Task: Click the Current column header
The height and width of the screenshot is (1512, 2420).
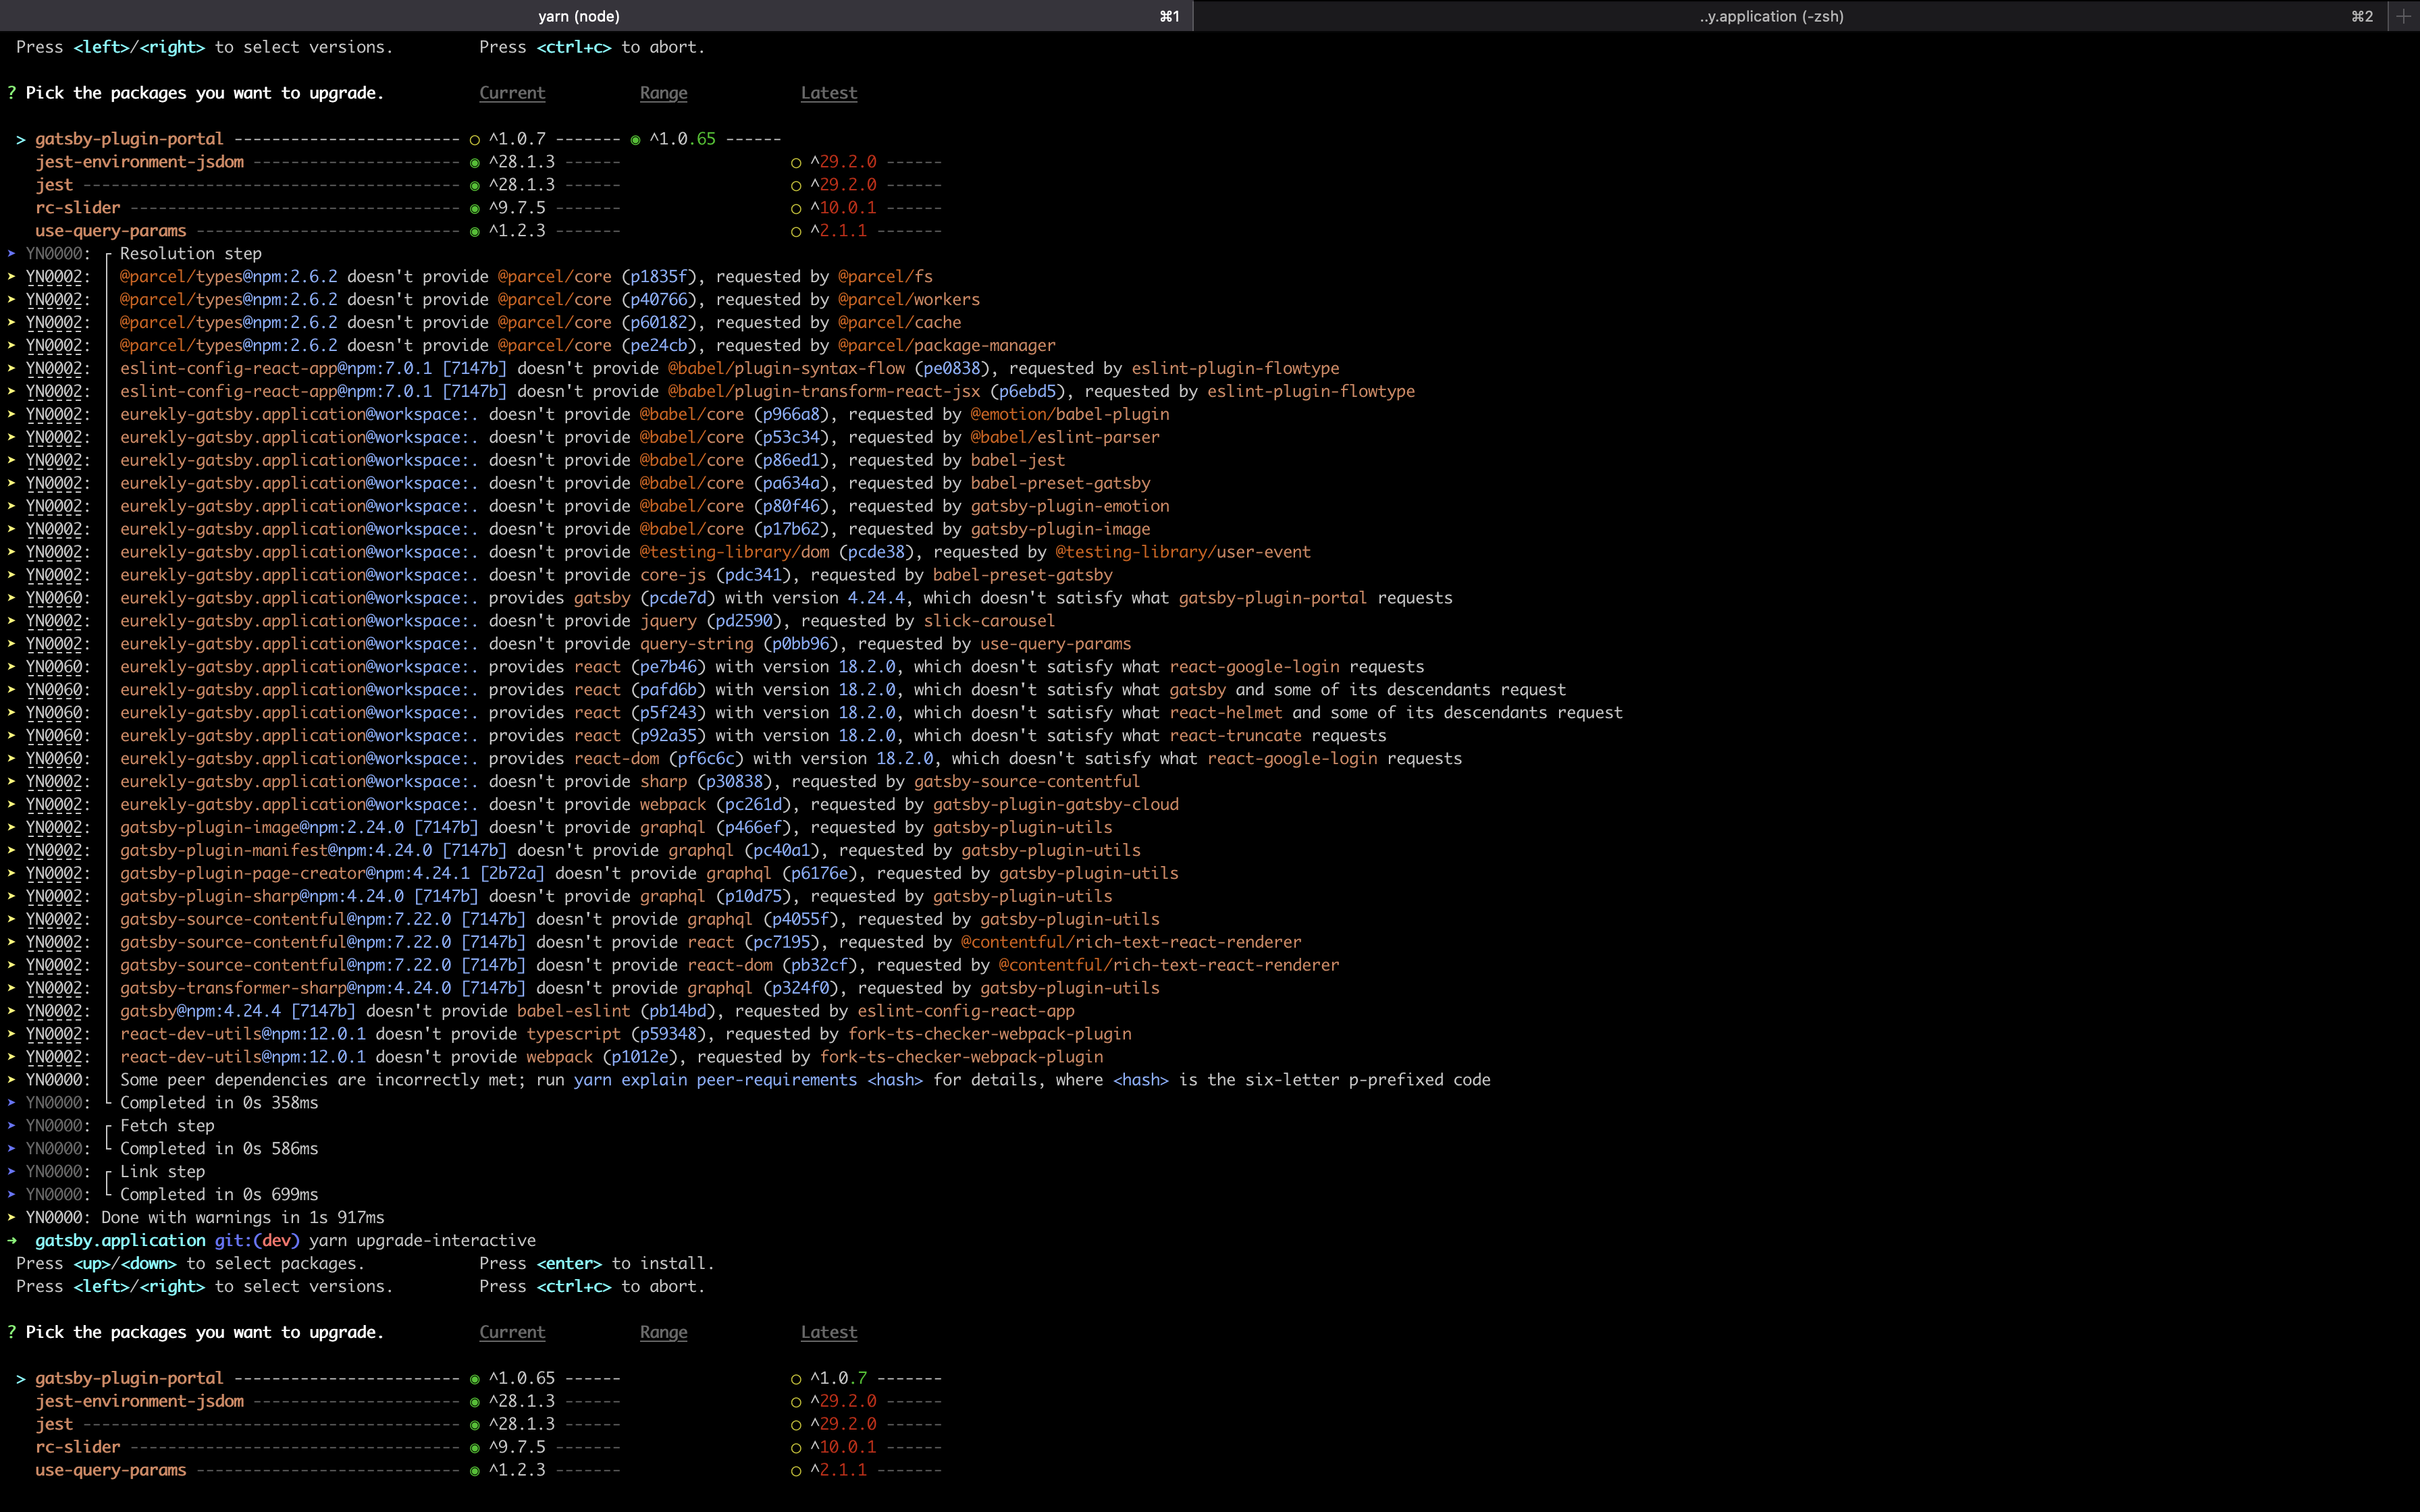Action: (512, 92)
